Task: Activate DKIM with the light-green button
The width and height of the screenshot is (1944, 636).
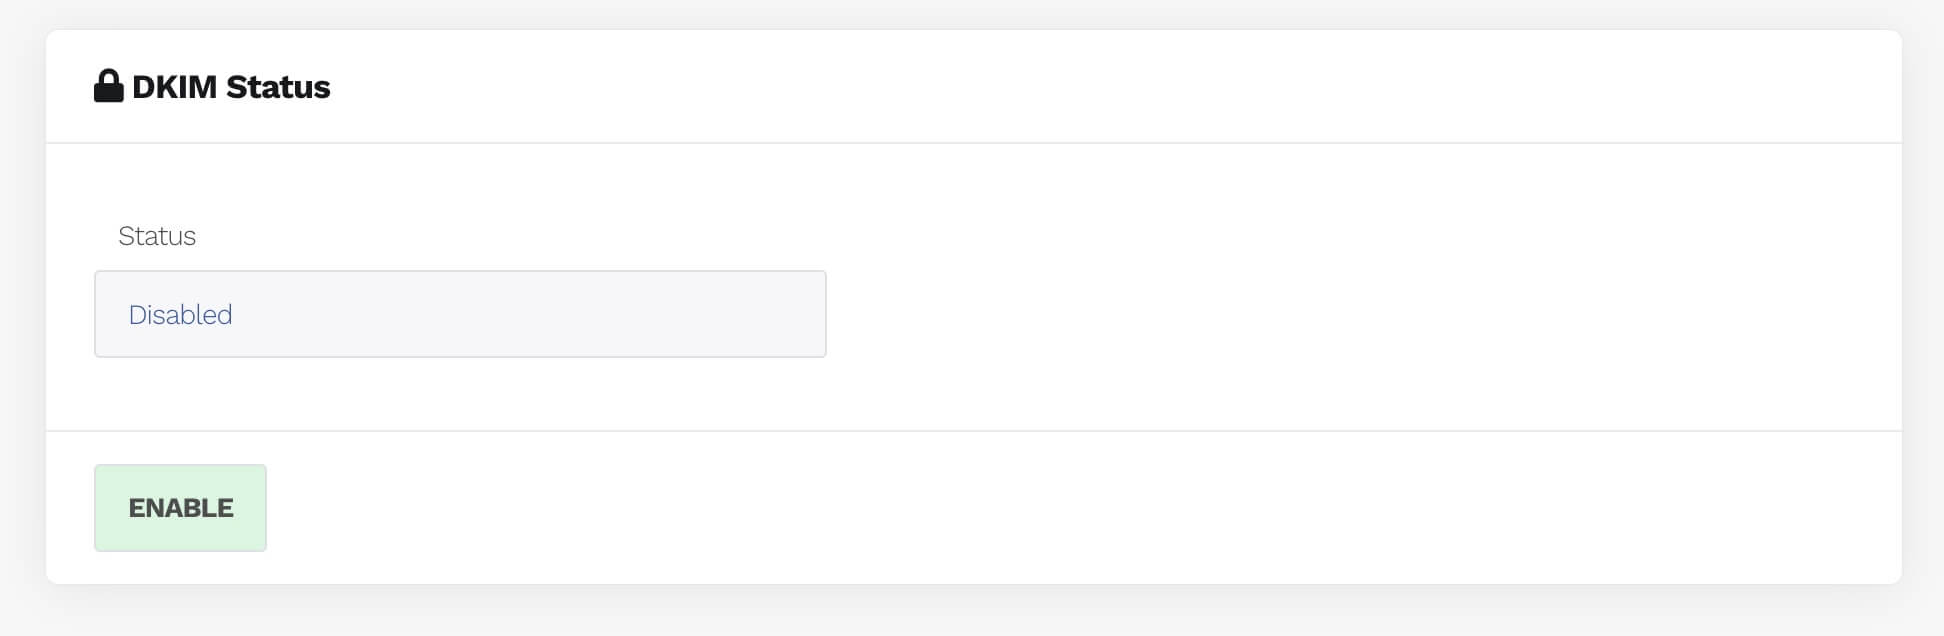Action: (x=180, y=508)
